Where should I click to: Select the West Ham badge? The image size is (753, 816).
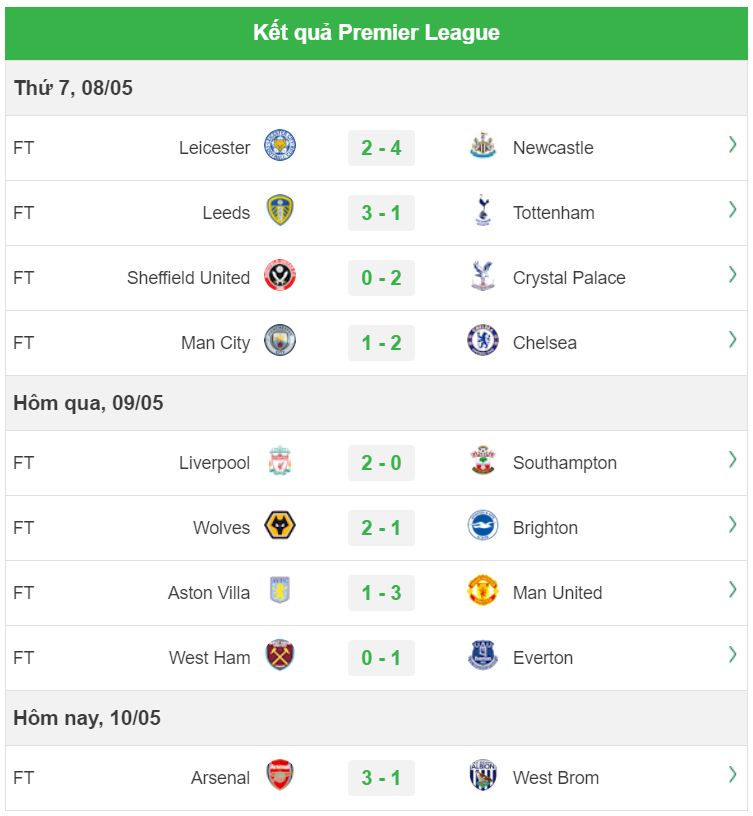click(x=280, y=655)
